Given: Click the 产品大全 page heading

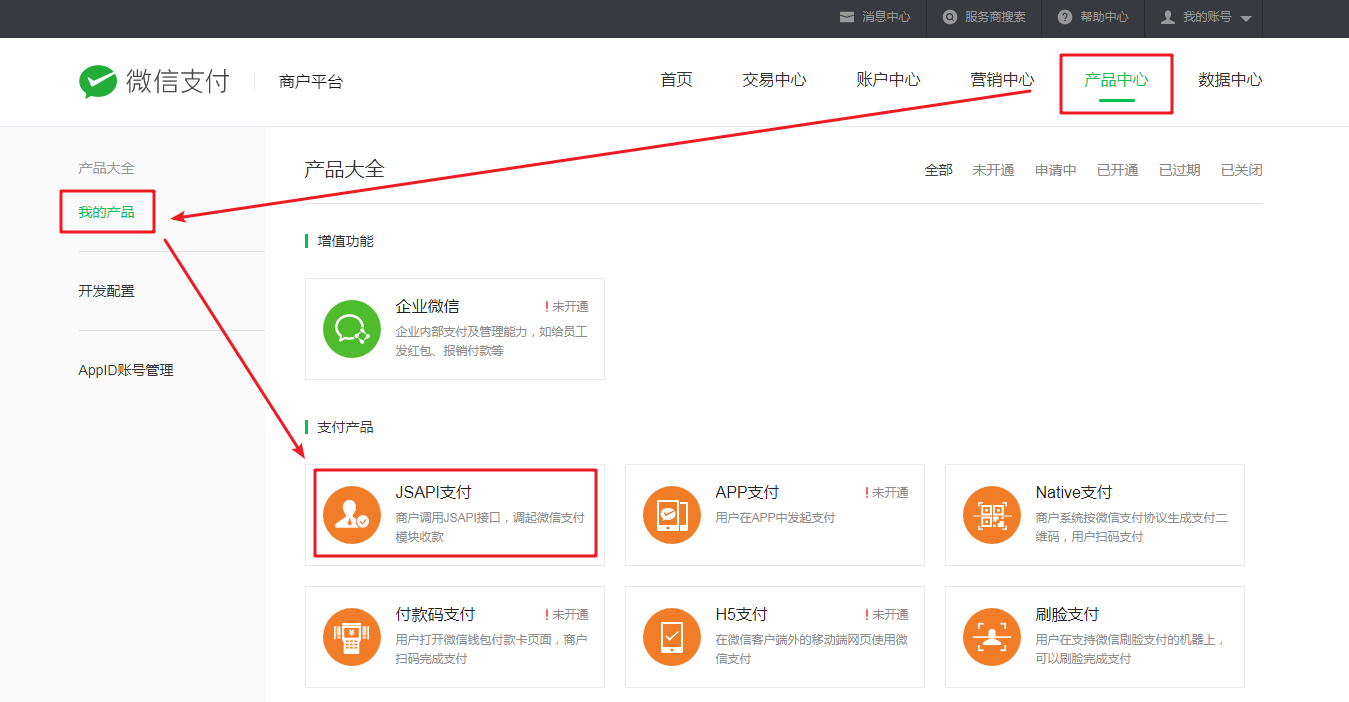Looking at the screenshot, I should [x=344, y=169].
